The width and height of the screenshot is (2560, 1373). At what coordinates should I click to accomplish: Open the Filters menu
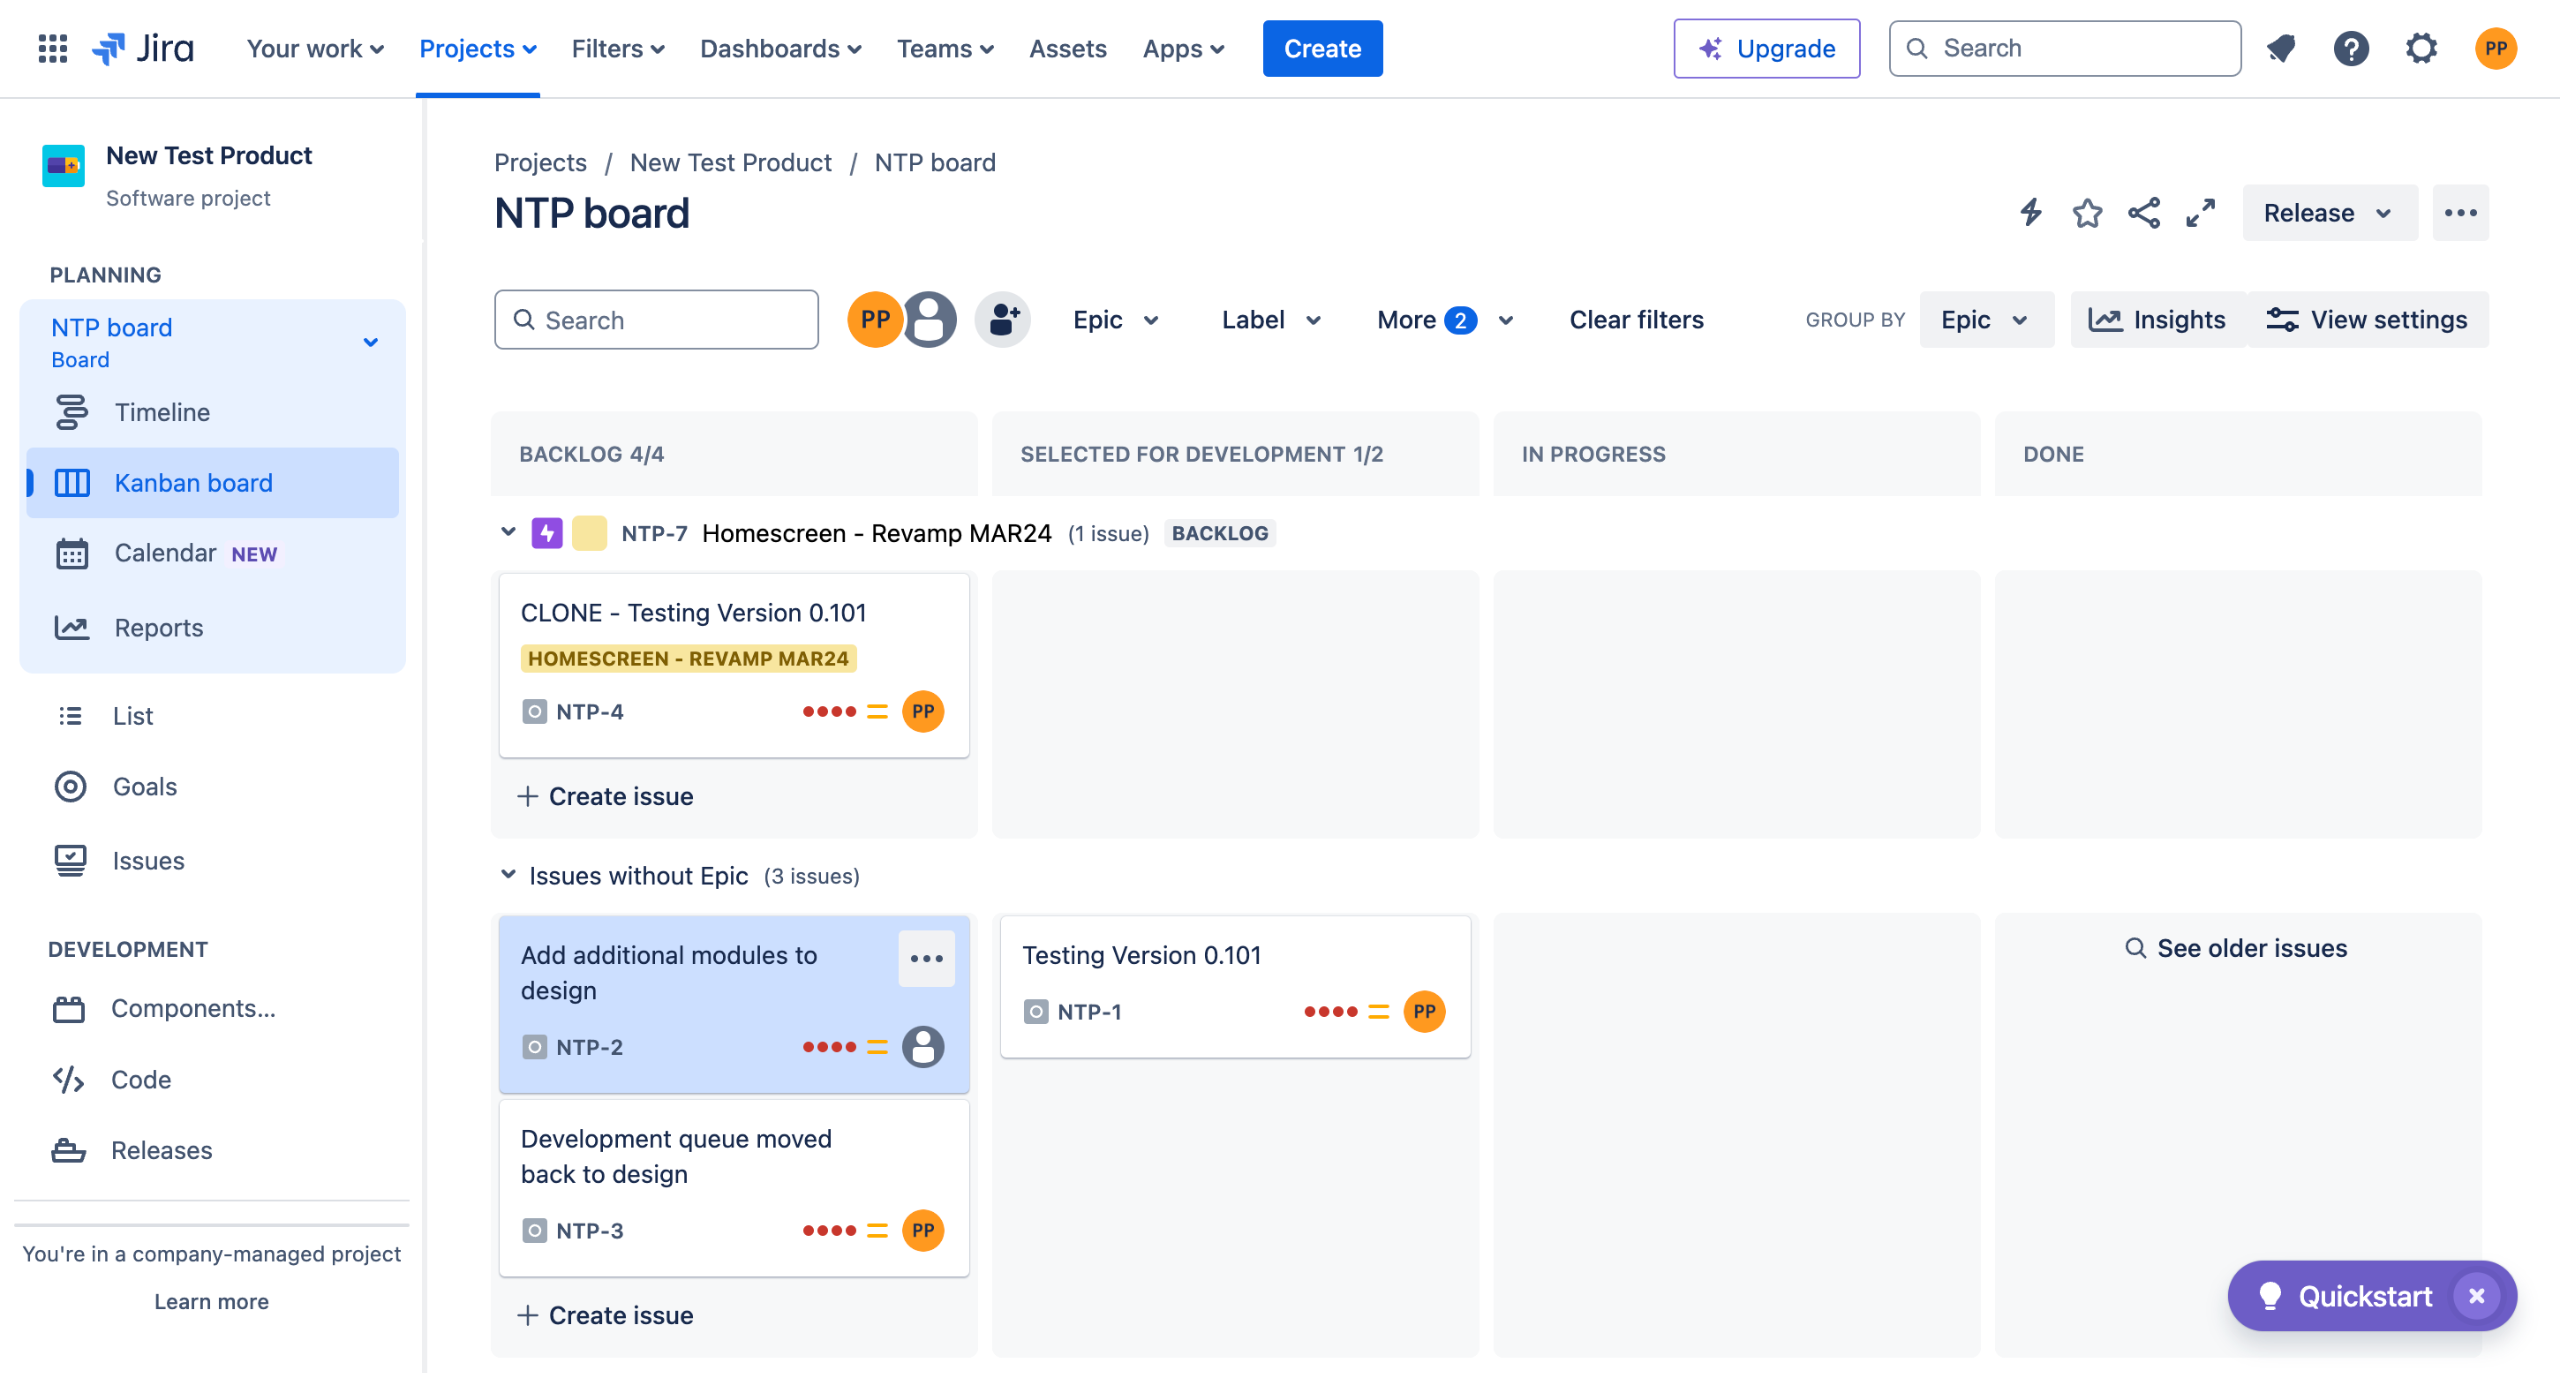pyautogui.click(x=618, y=48)
